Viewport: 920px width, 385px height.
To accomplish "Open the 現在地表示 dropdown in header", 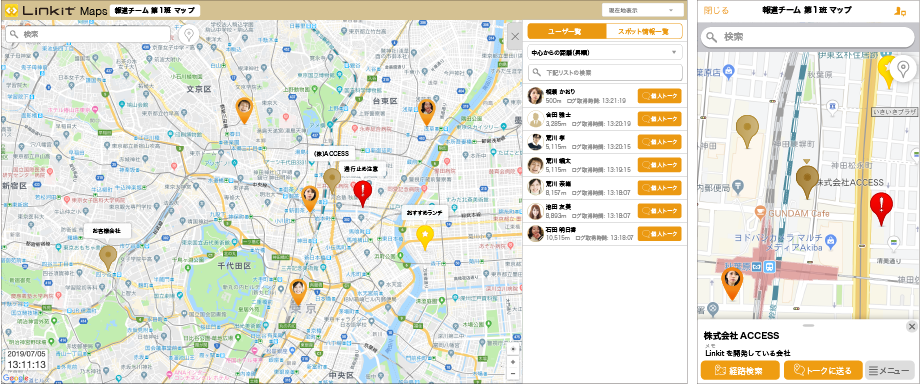I will pyautogui.click(x=642, y=11).
